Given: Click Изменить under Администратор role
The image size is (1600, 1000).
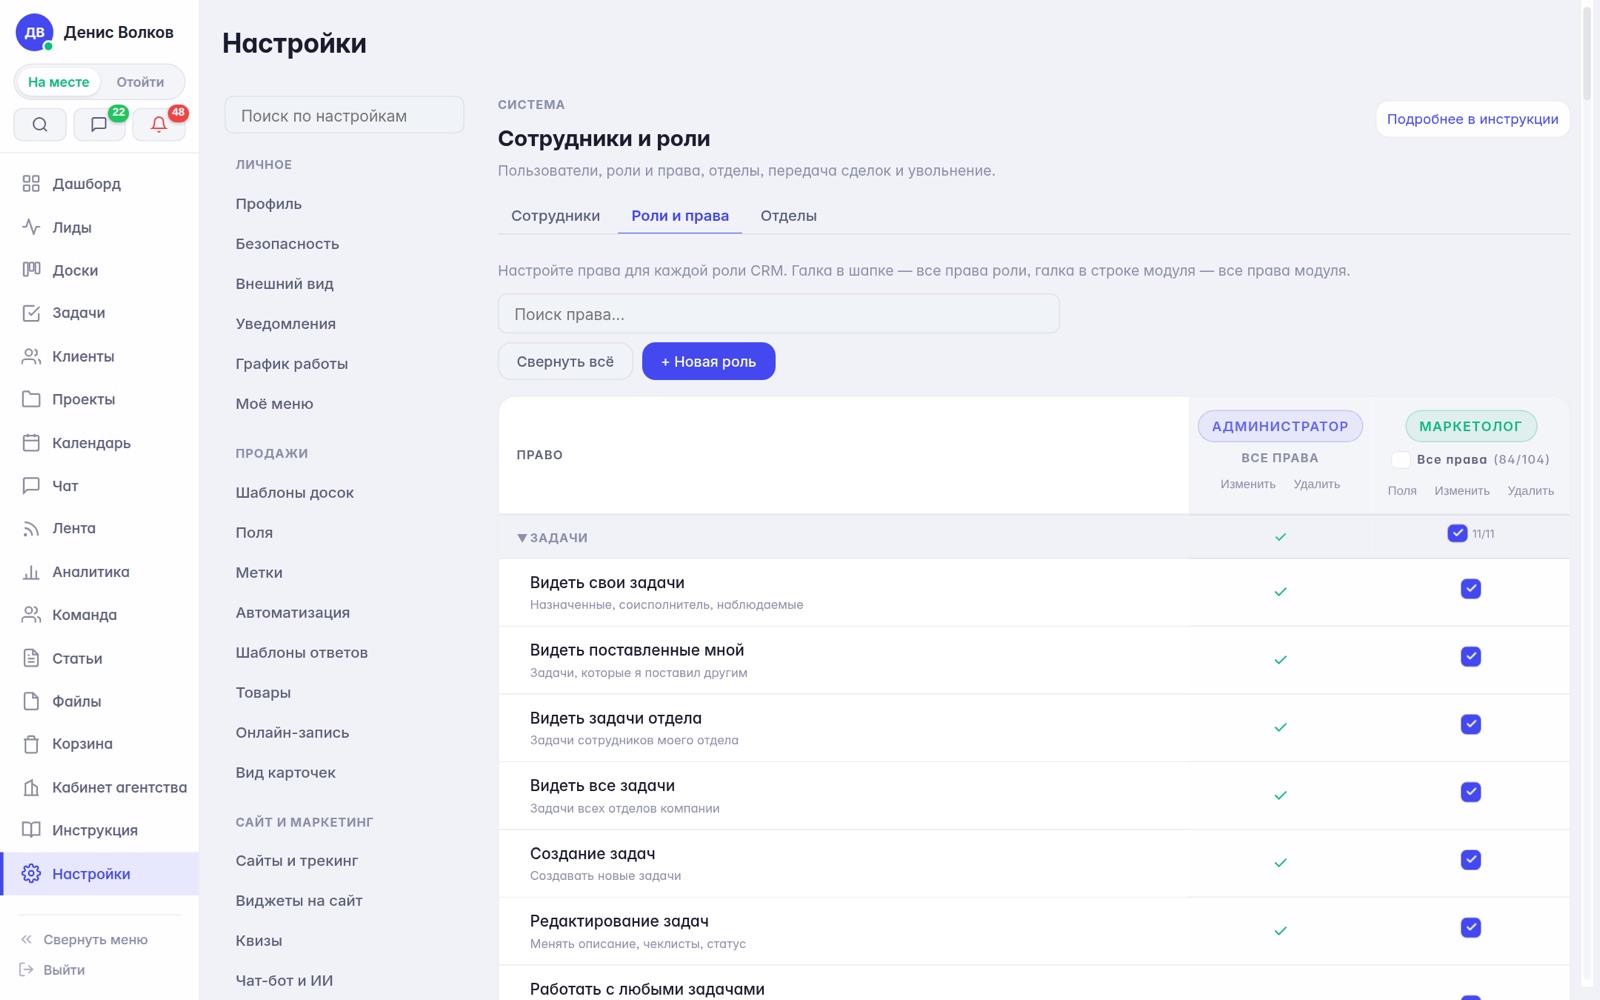Looking at the screenshot, I should [1247, 484].
